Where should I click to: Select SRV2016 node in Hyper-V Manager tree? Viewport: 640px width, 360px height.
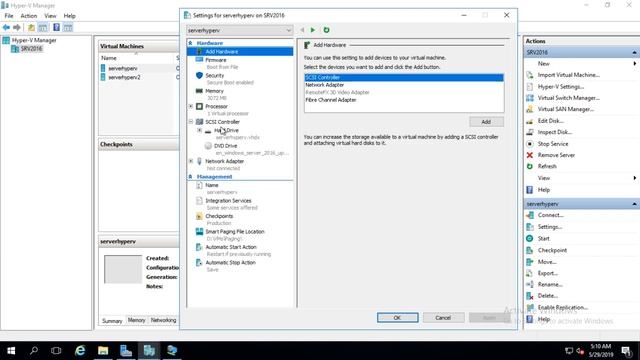tap(32, 49)
